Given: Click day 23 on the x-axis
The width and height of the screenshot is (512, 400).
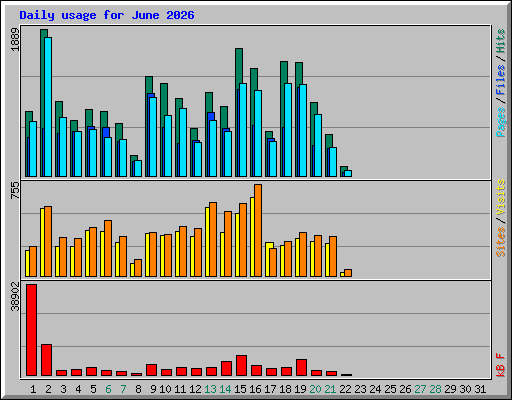Looking at the screenshot, I should (360, 389).
